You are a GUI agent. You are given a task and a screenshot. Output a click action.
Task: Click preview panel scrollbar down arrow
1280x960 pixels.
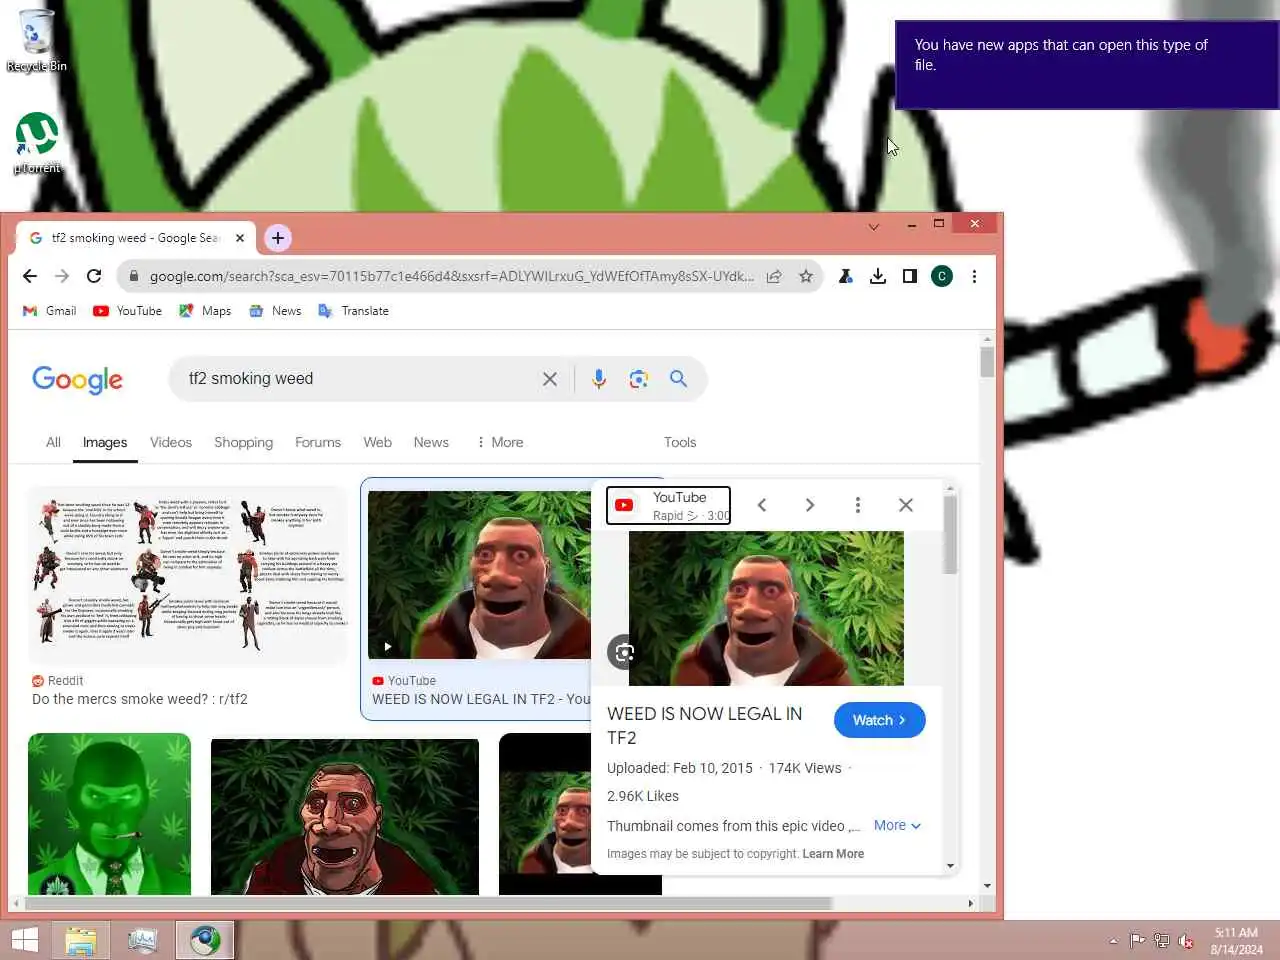coord(950,866)
